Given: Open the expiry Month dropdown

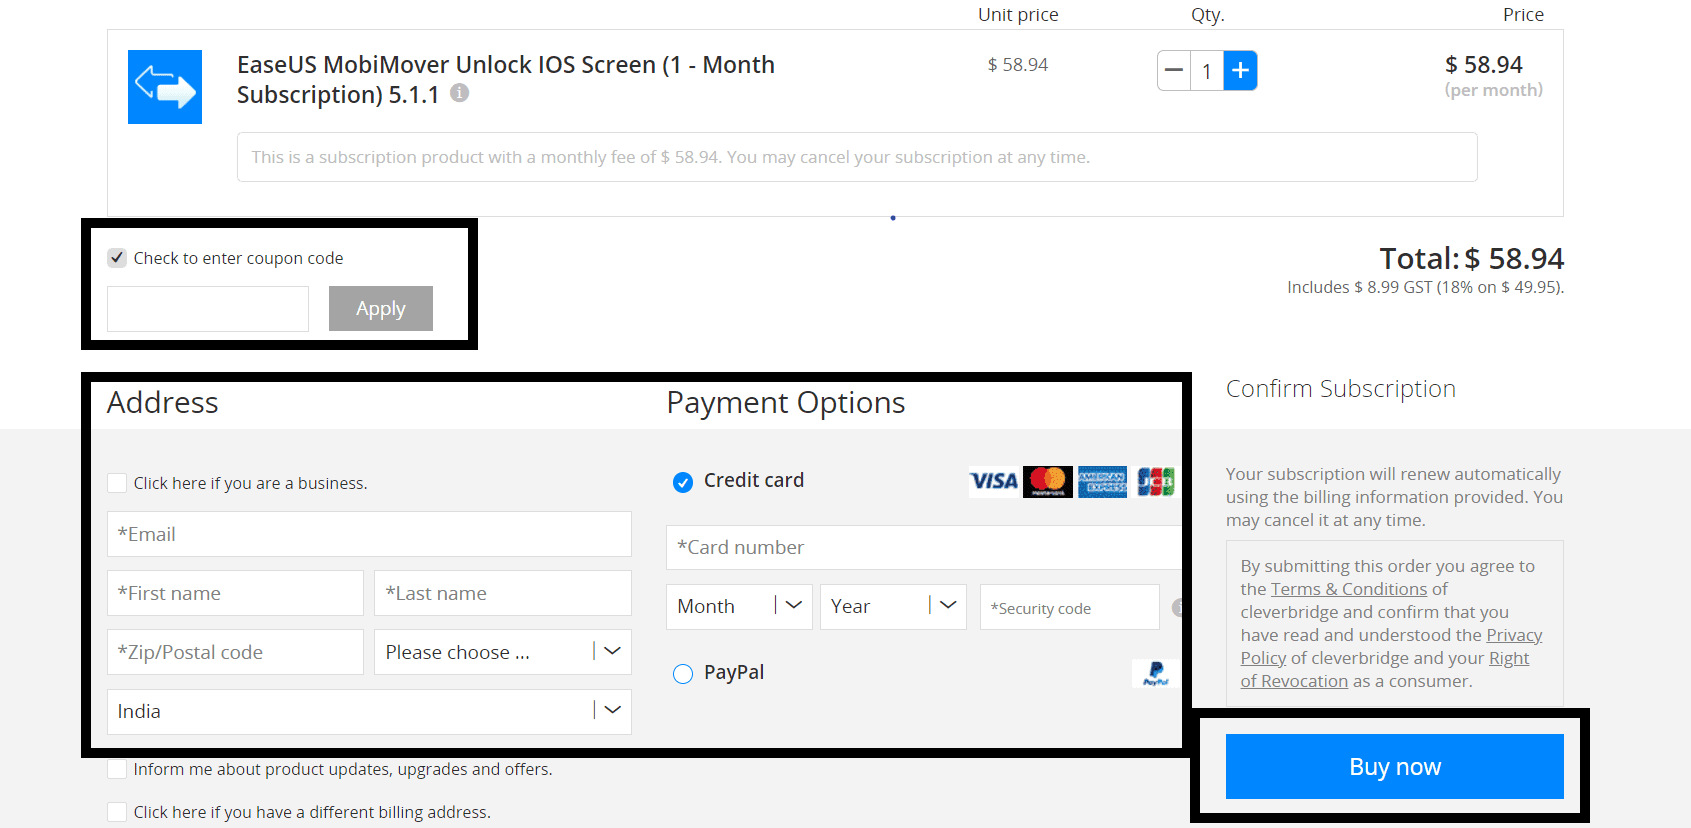Looking at the screenshot, I should tap(739, 607).
